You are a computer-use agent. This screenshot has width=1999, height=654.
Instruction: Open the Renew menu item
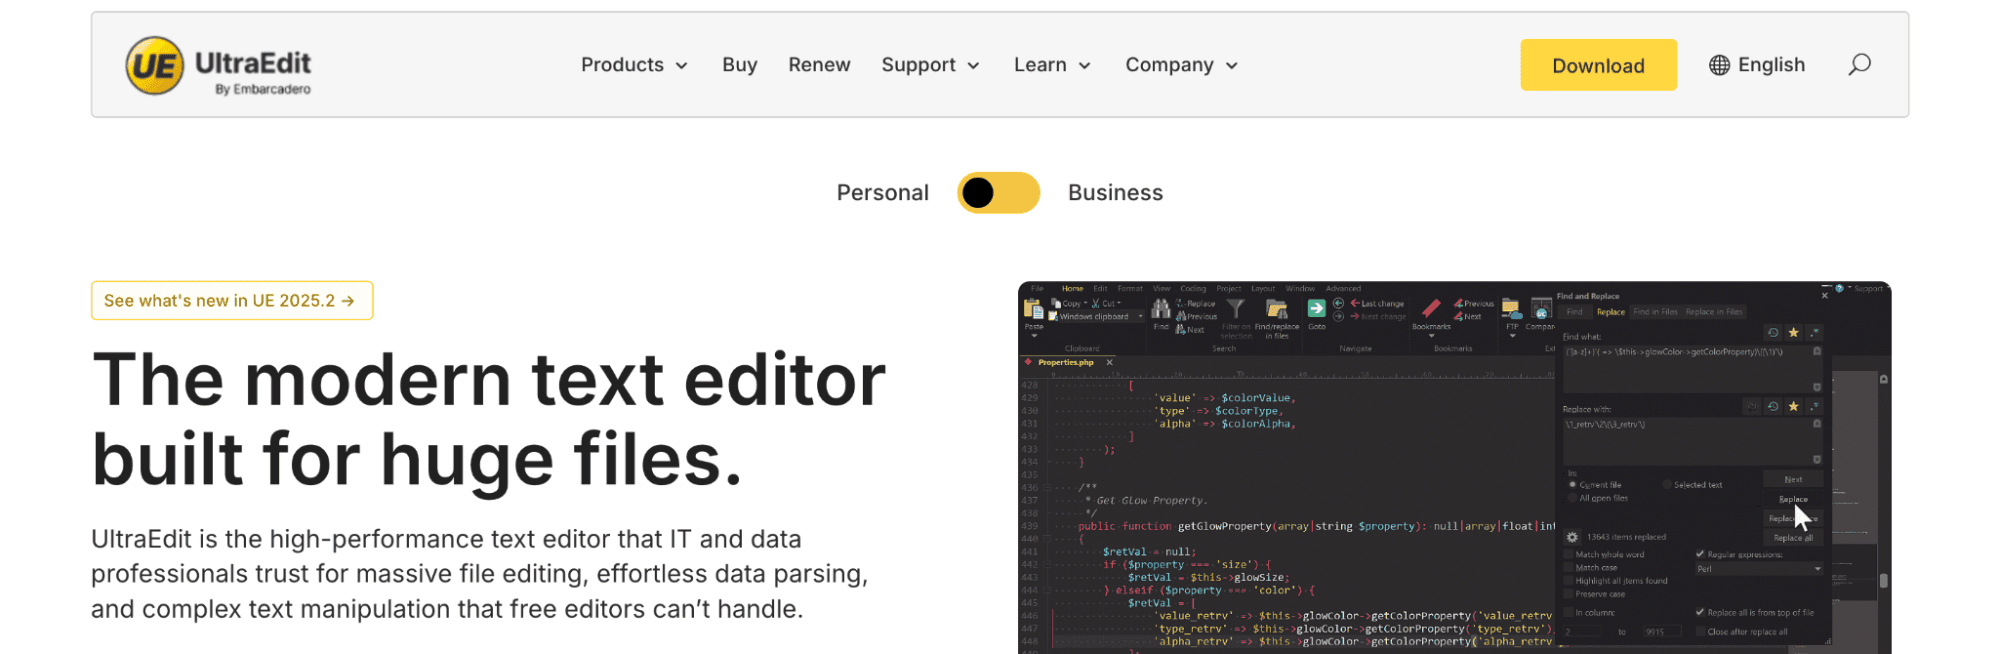pyautogui.click(x=819, y=65)
